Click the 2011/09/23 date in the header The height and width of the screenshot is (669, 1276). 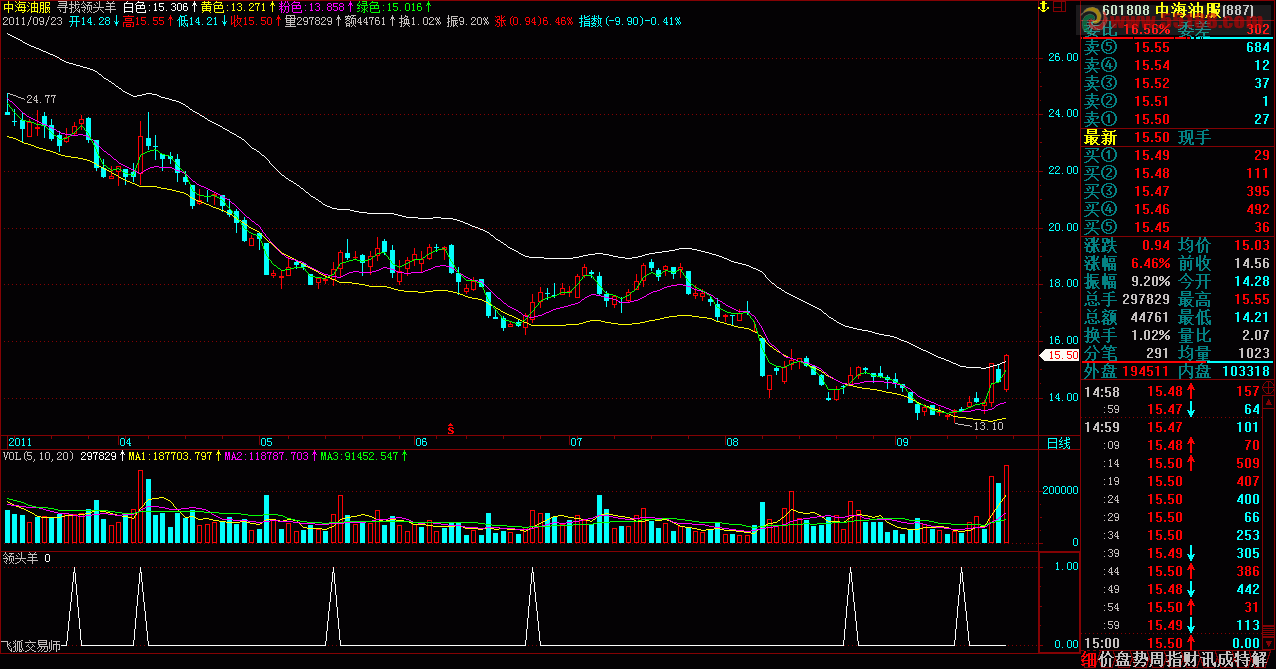pyautogui.click(x=33, y=20)
